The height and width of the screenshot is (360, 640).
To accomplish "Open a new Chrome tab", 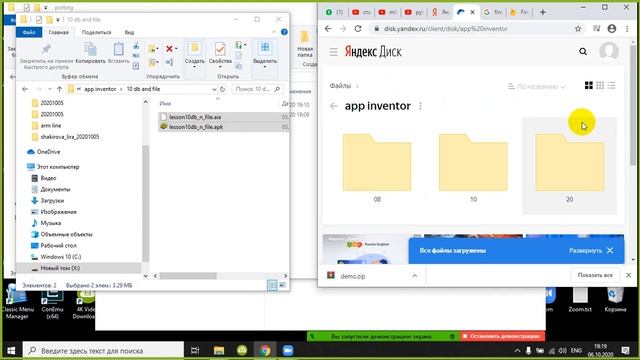I will [x=542, y=12].
